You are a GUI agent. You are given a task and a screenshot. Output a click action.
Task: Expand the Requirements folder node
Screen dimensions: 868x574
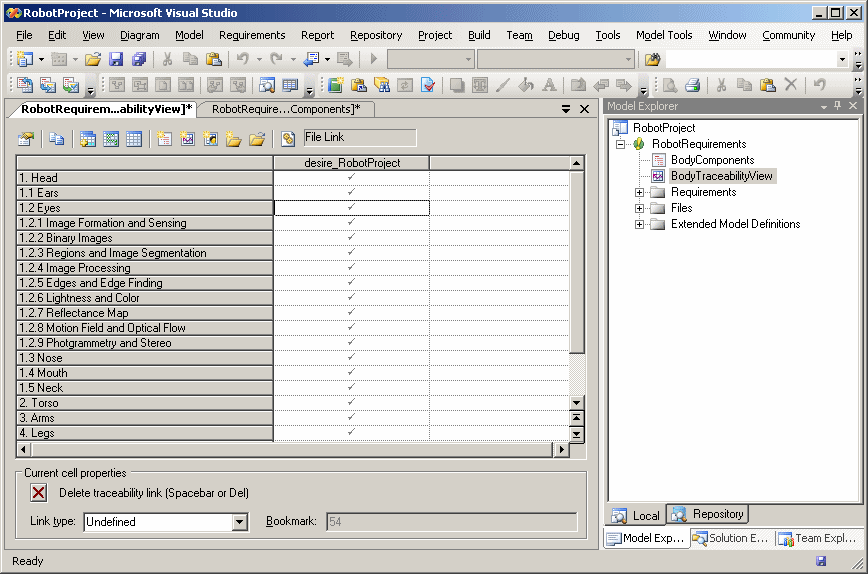coord(639,192)
